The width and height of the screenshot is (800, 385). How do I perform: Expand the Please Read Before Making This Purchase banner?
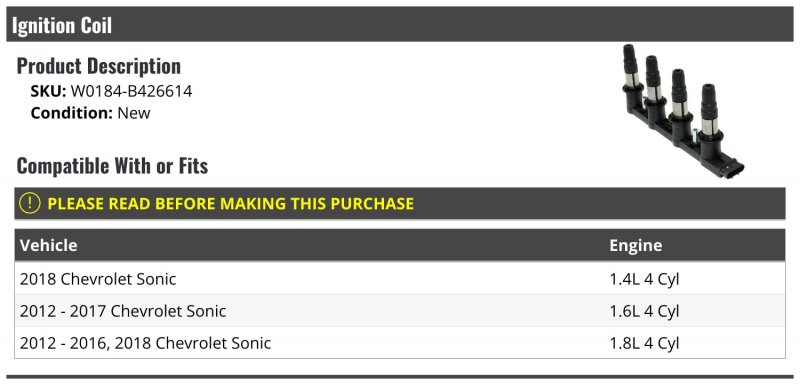pos(399,203)
